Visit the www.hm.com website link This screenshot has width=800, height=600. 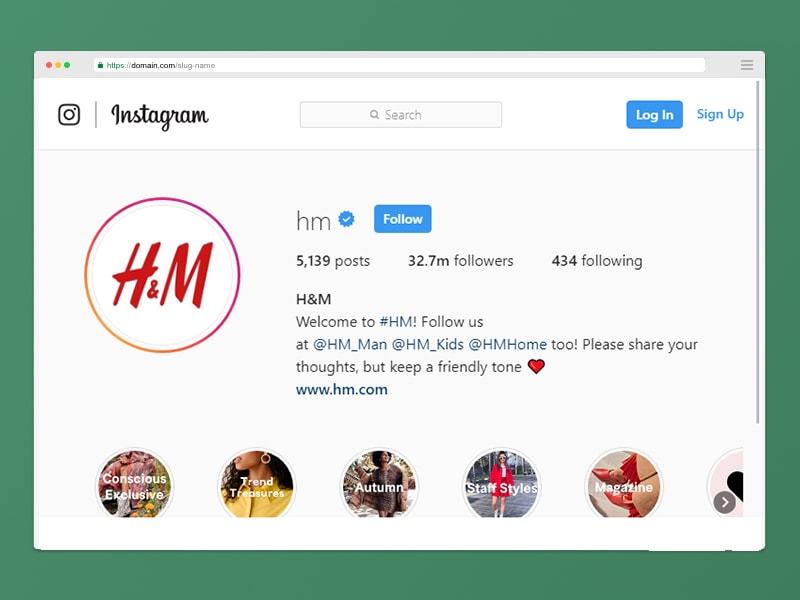[342, 389]
